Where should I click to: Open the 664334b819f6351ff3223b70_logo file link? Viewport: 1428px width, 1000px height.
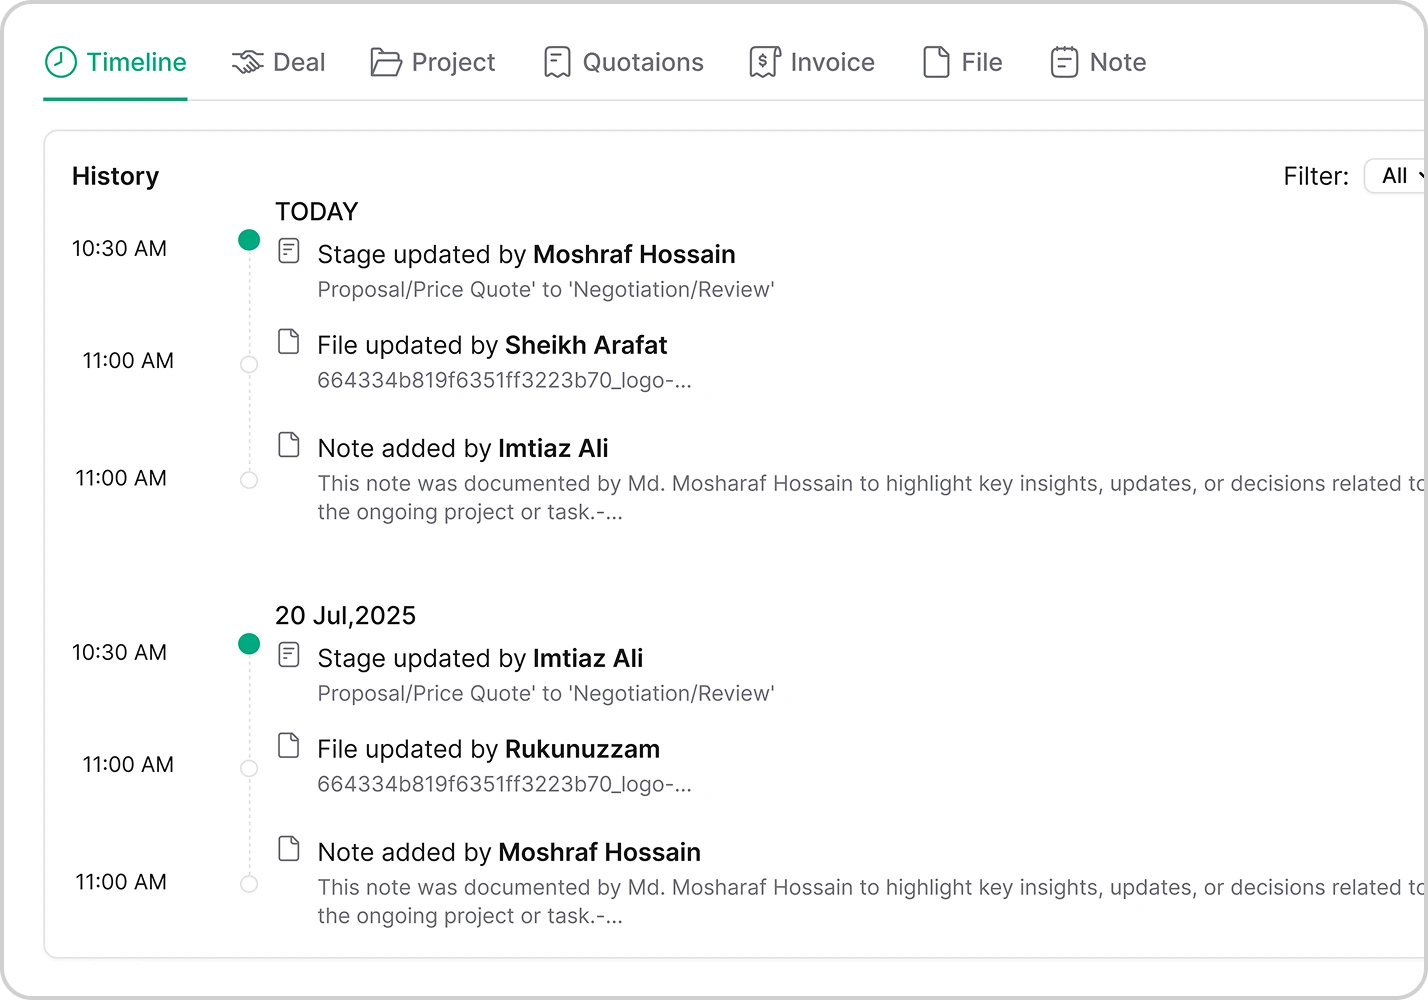pos(505,381)
